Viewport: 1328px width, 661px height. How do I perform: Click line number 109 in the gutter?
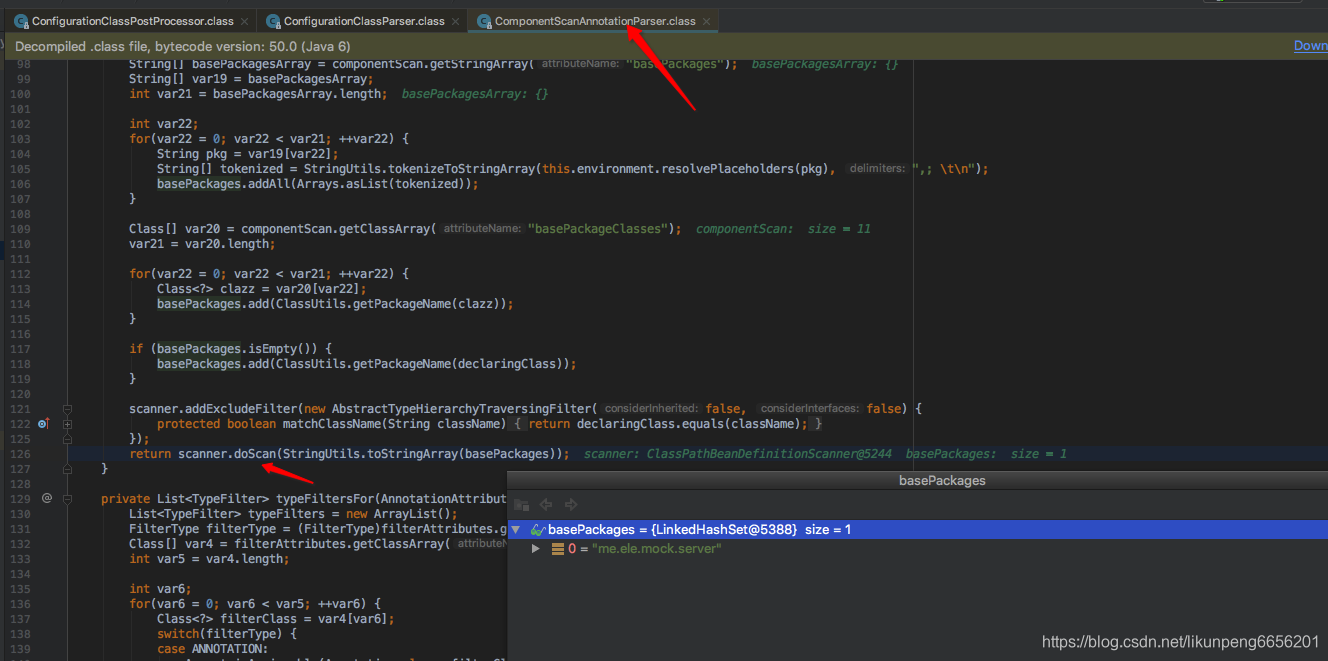[20, 228]
